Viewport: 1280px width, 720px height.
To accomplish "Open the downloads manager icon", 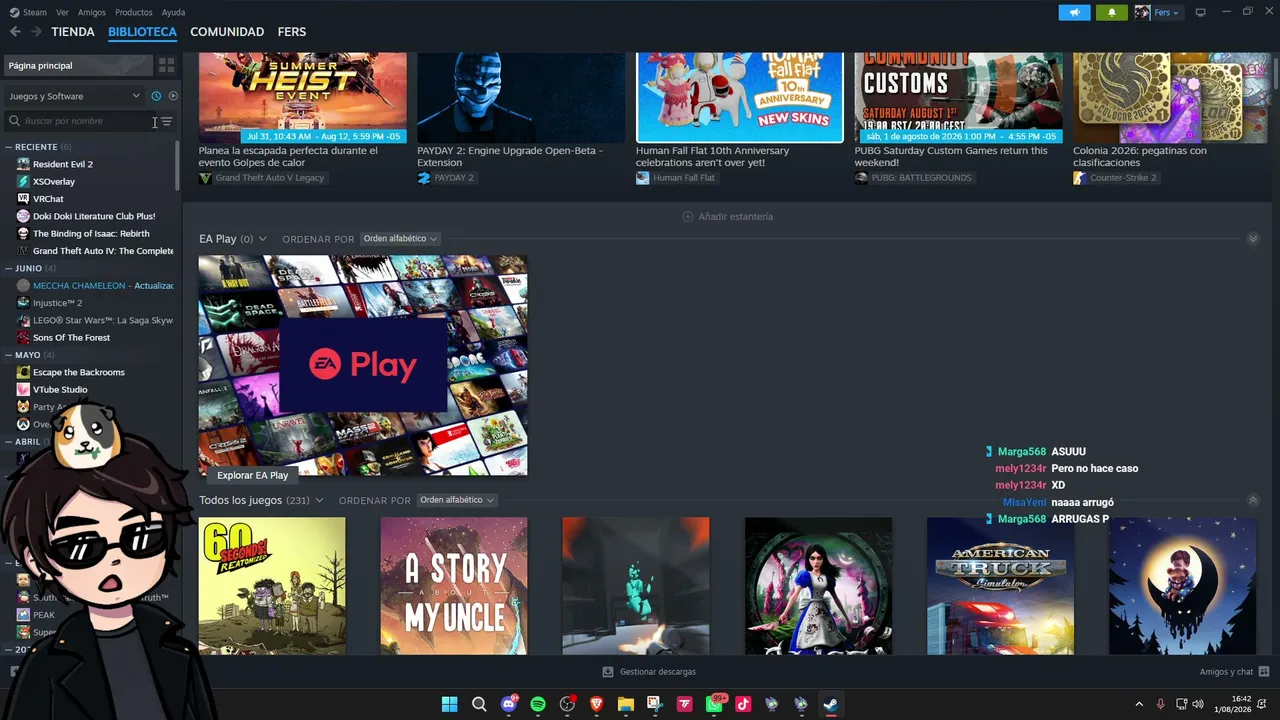I will pos(607,672).
